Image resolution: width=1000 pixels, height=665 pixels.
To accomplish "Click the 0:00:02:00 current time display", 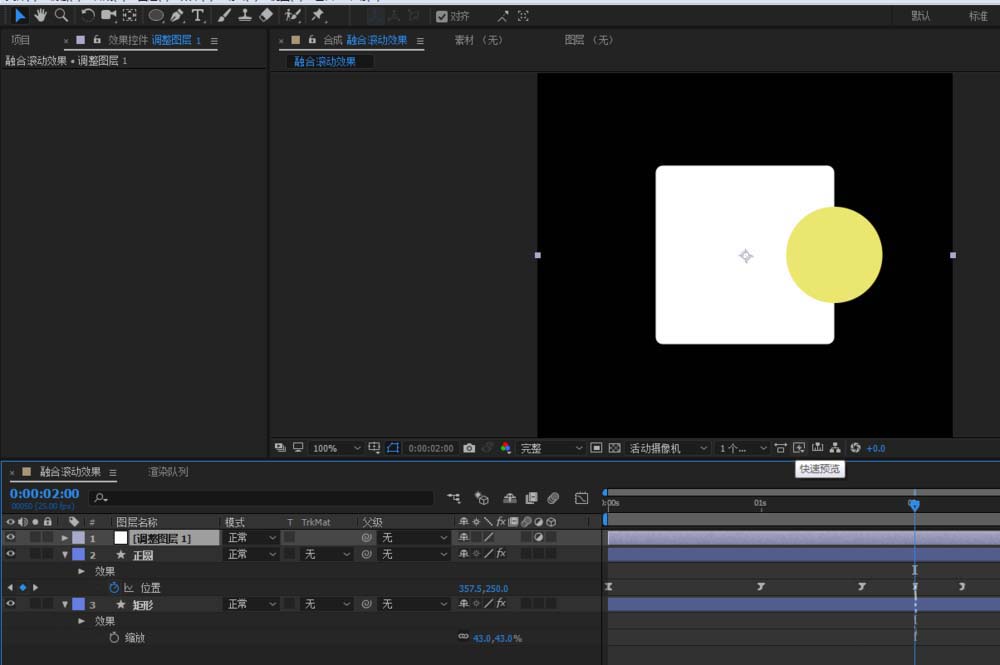I will pos(44,494).
